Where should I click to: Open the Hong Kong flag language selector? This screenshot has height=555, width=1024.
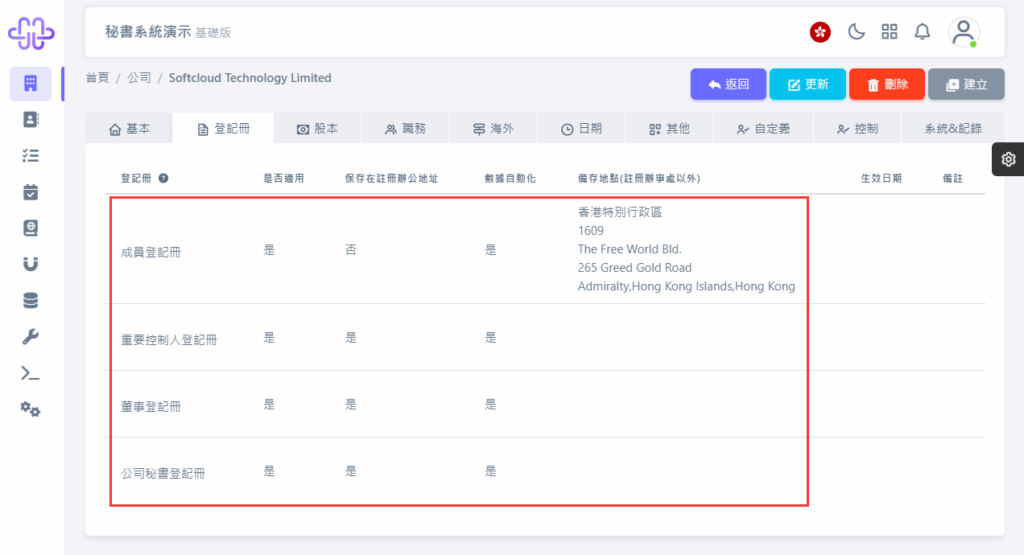click(x=820, y=32)
